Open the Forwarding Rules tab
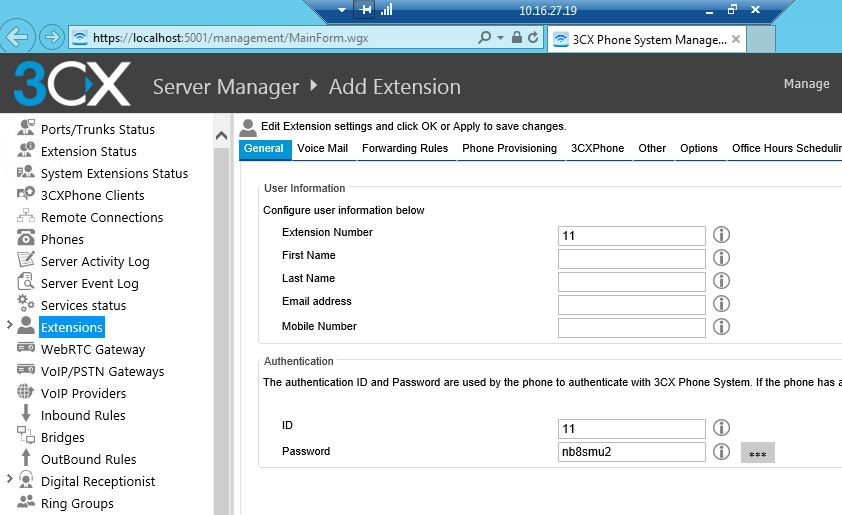 pyautogui.click(x=405, y=148)
